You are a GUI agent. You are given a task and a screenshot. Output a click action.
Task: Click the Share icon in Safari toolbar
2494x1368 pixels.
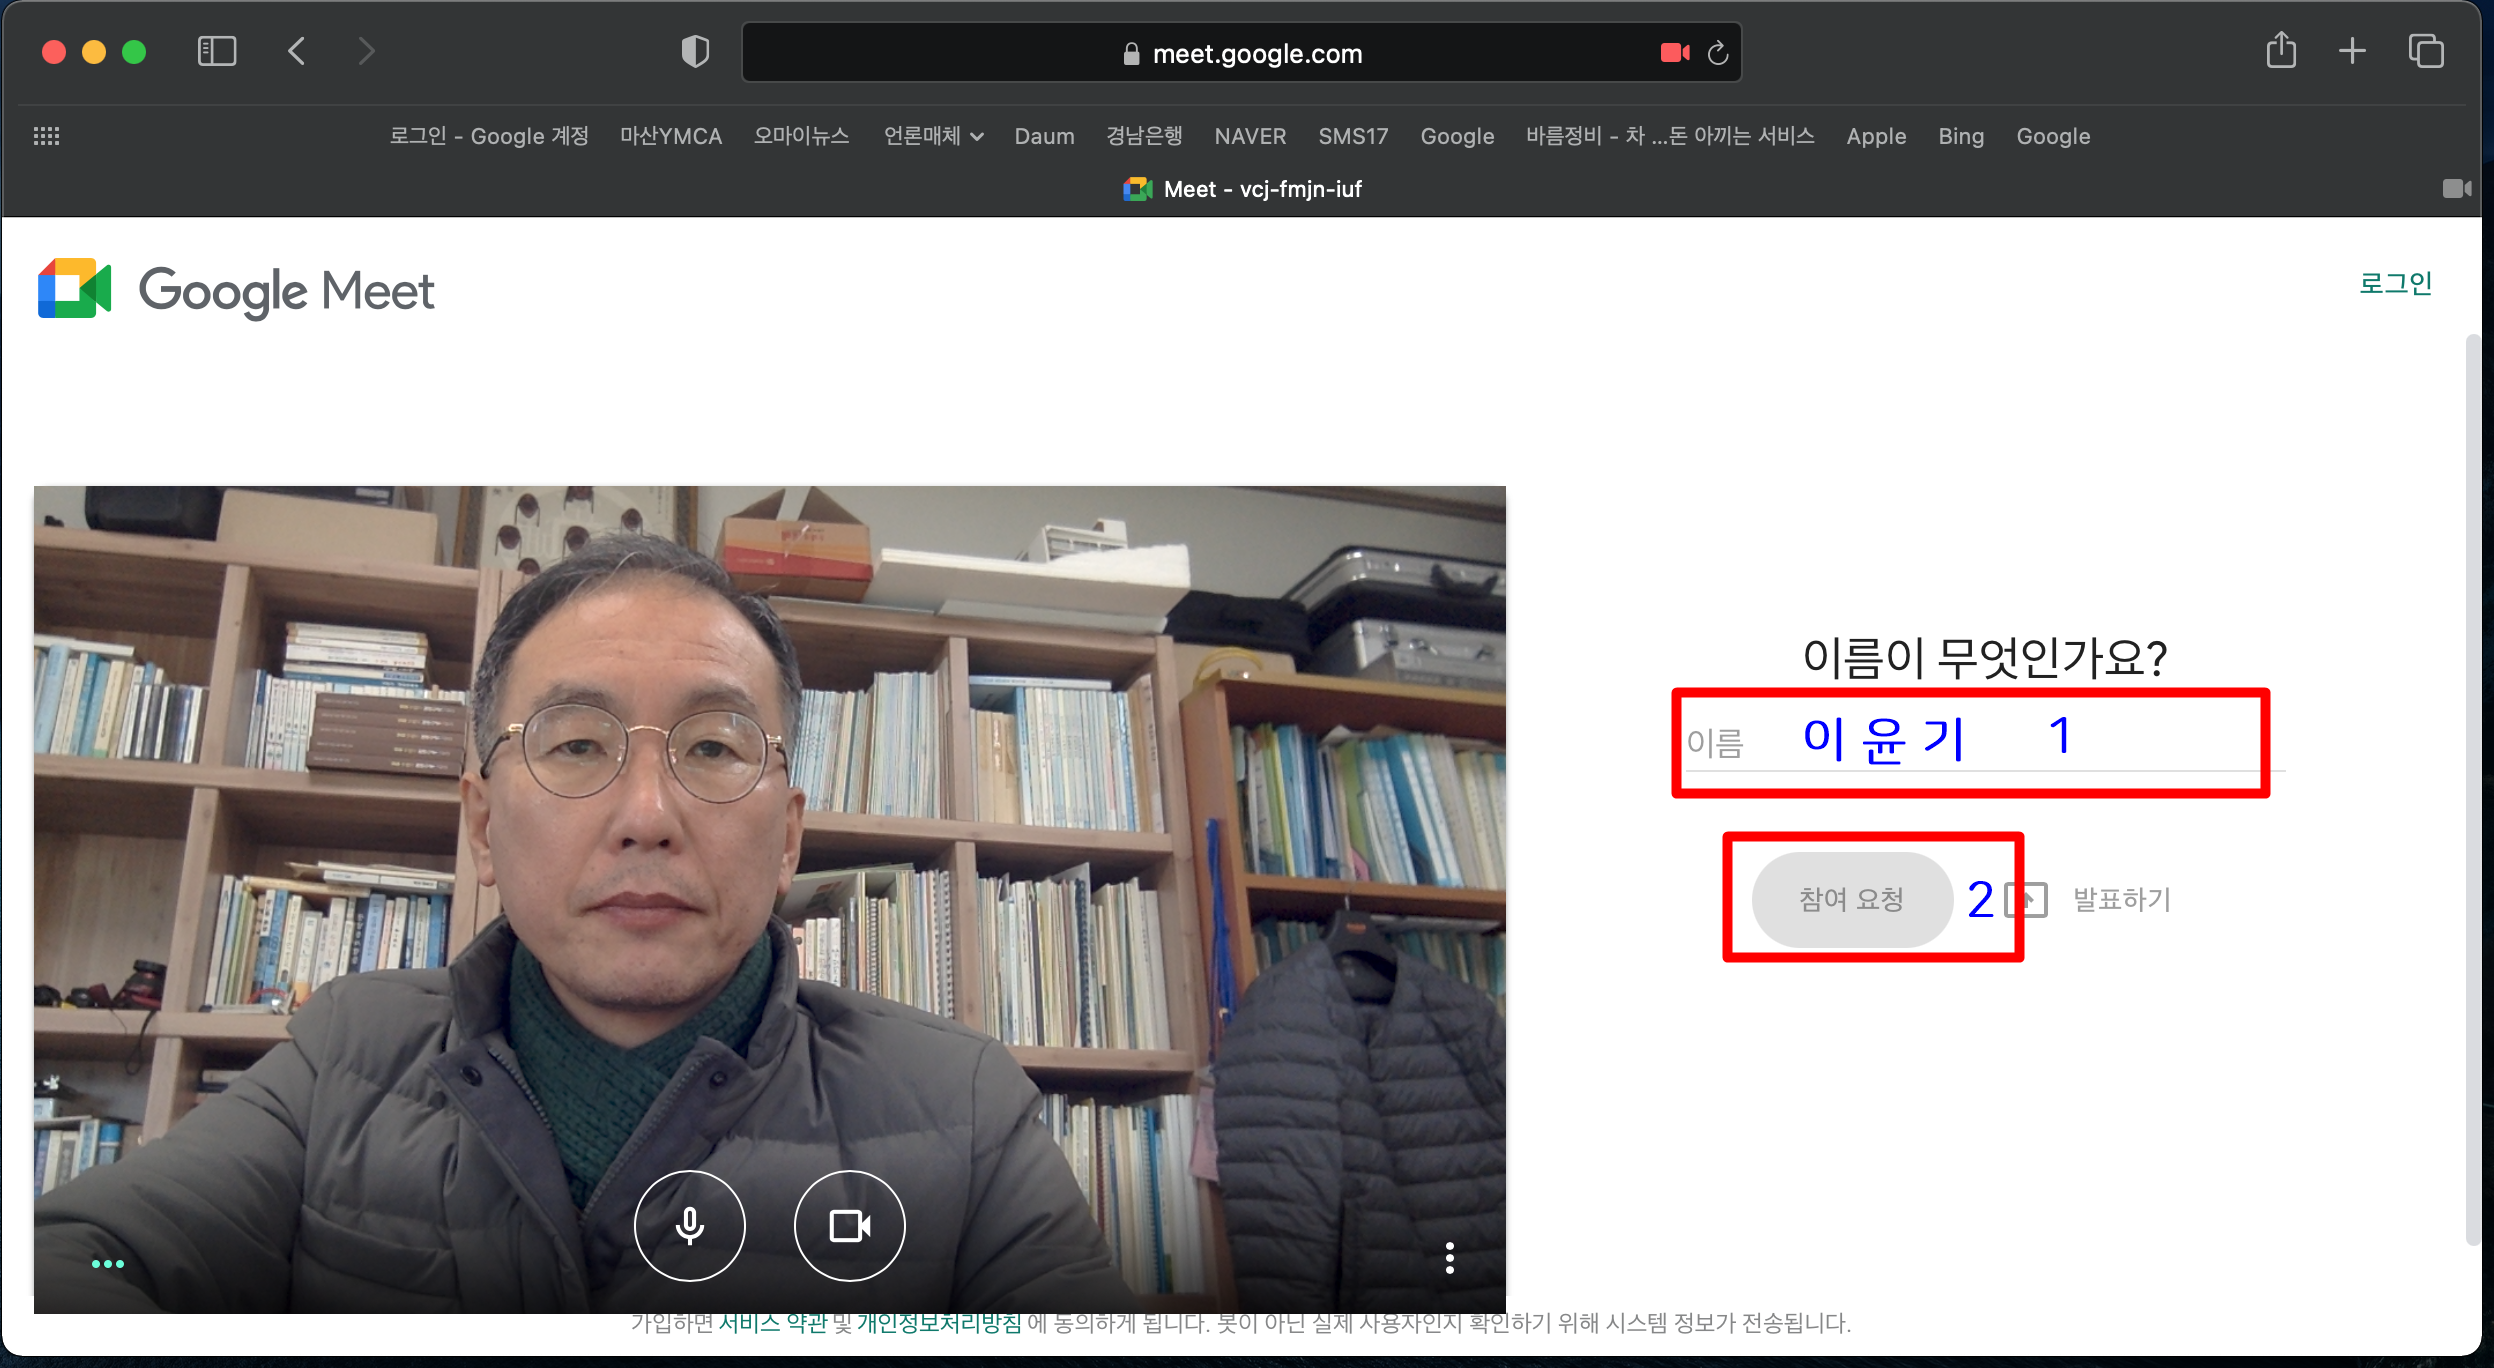click(2281, 51)
